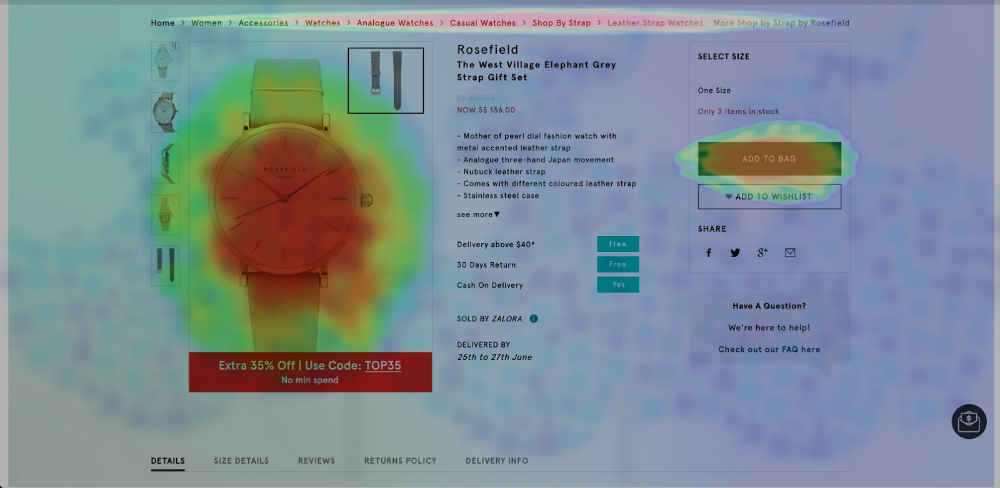Screen dimensions: 1000x488
Task: View the strap-pair thumbnail at bottom of gallery
Action: click(164, 265)
